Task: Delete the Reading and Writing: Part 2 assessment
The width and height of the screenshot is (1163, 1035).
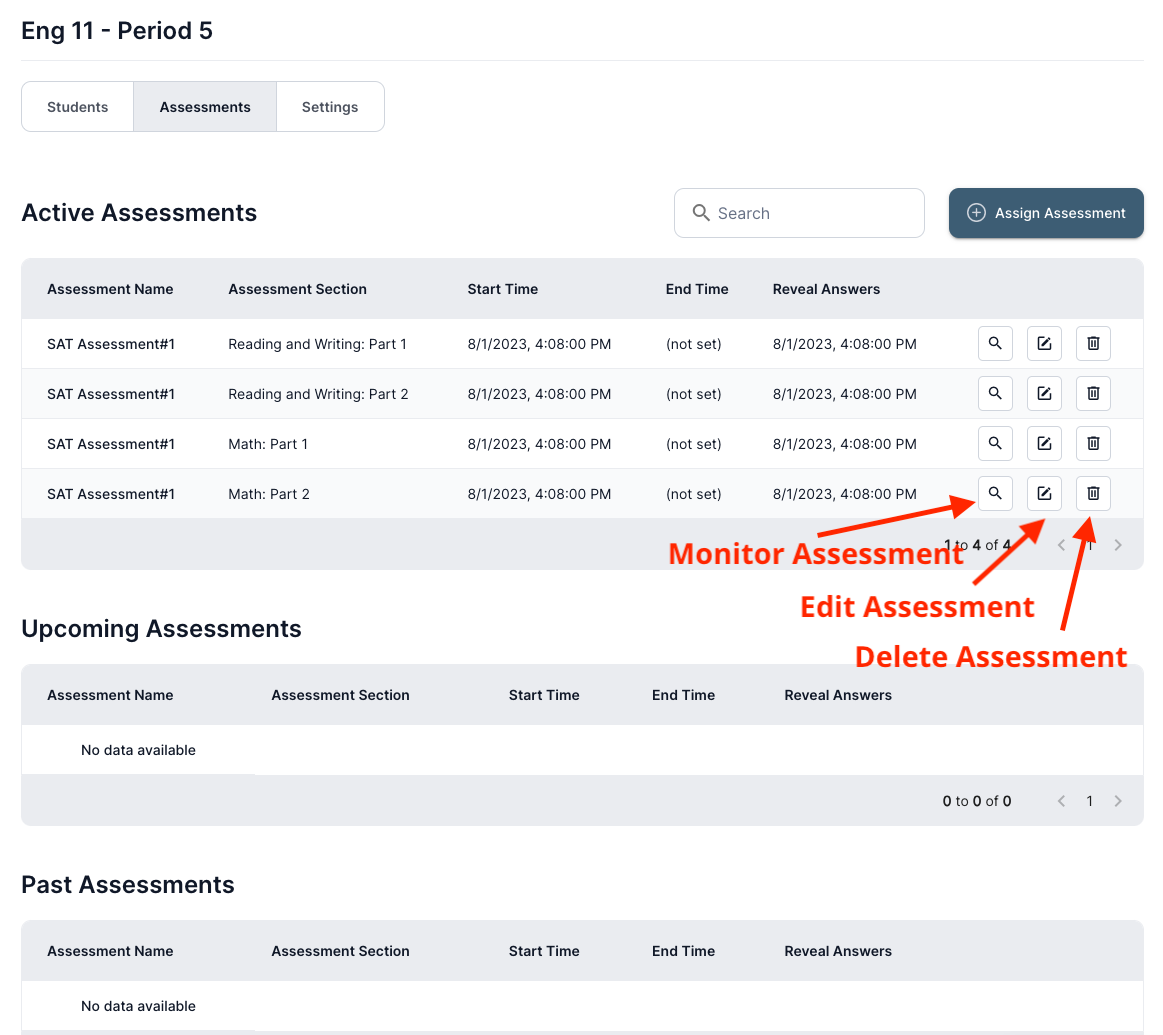Action: point(1093,393)
